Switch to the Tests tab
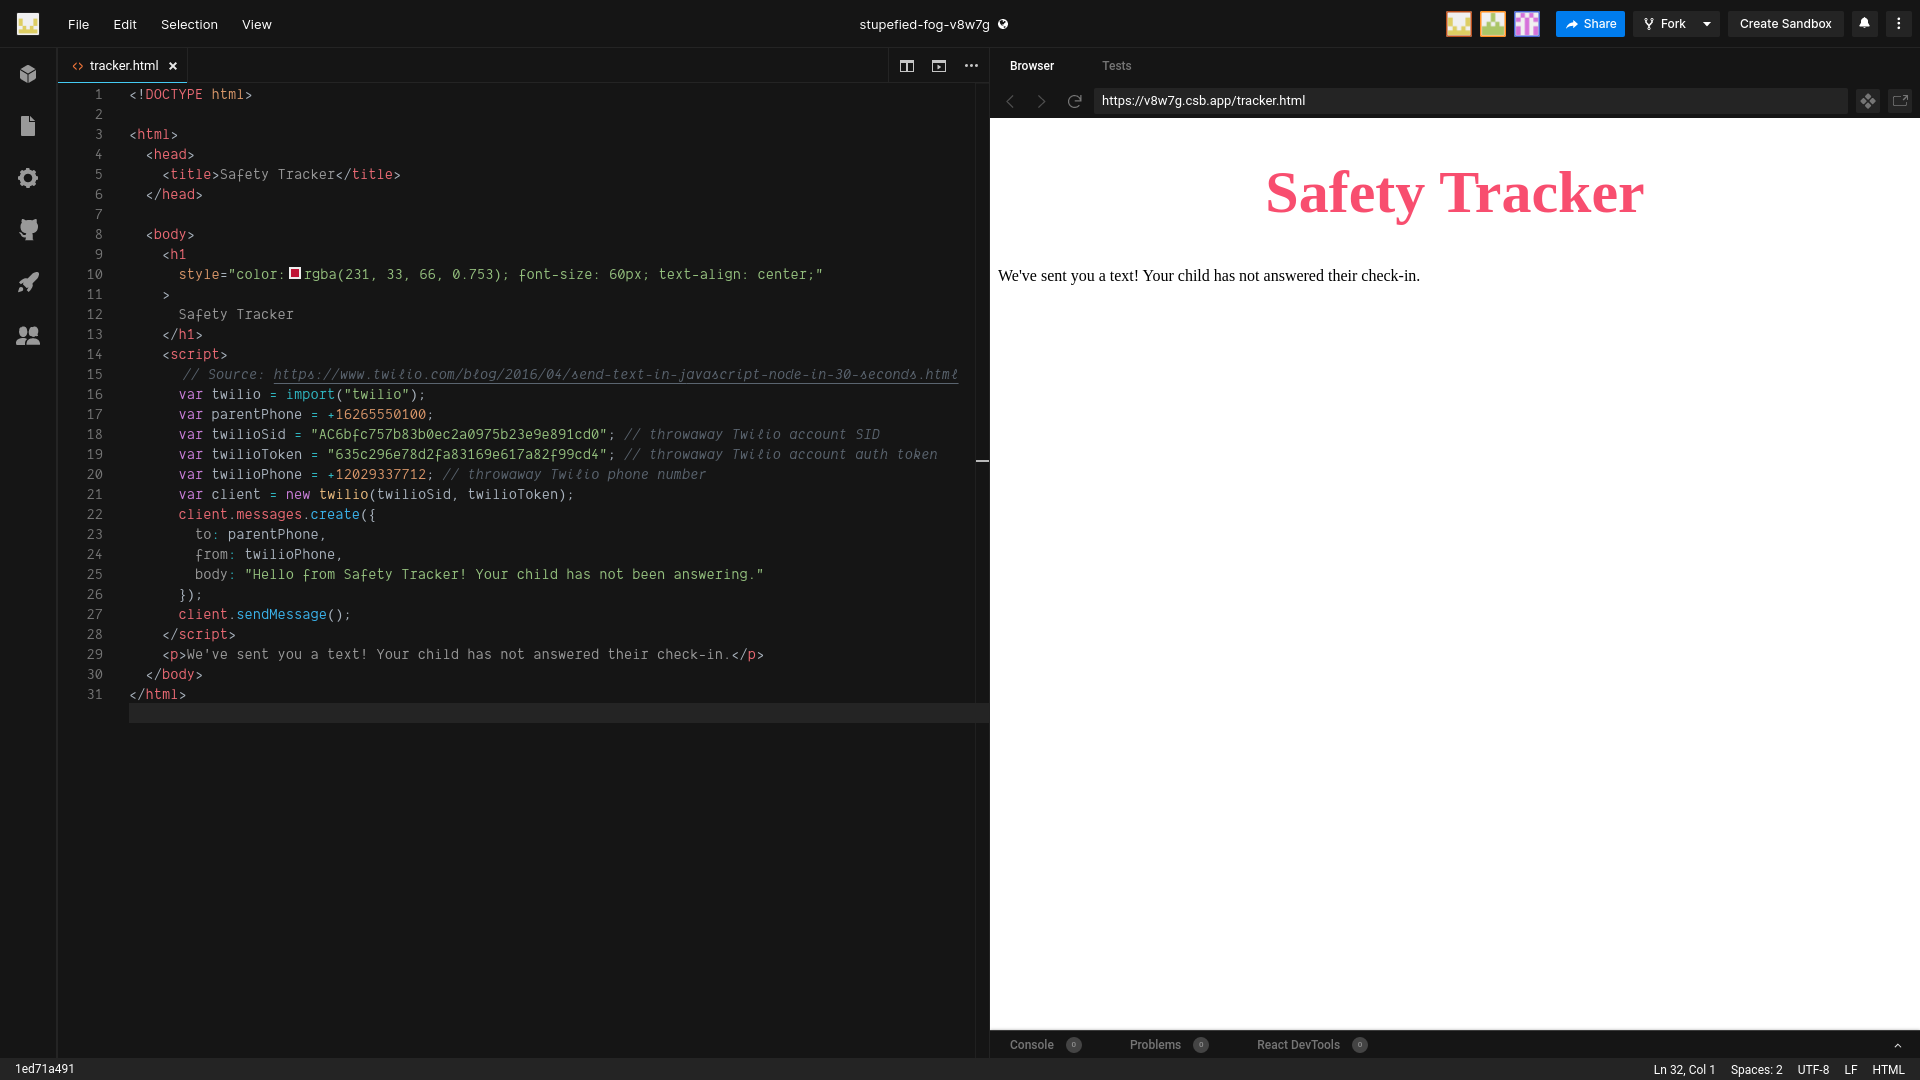Viewport: 1920px width, 1080px height. (1116, 66)
